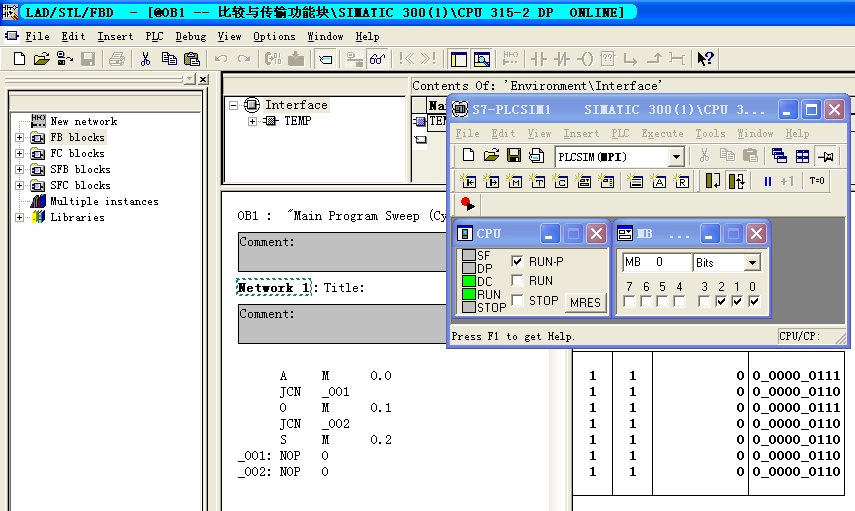Toggle MB0 bit 2 checkbox
This screenshot has height=511, width=855.
(721, 301)
